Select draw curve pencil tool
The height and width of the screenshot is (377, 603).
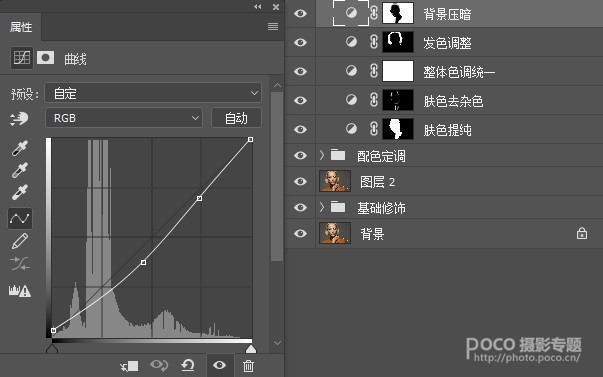(20, 241)
